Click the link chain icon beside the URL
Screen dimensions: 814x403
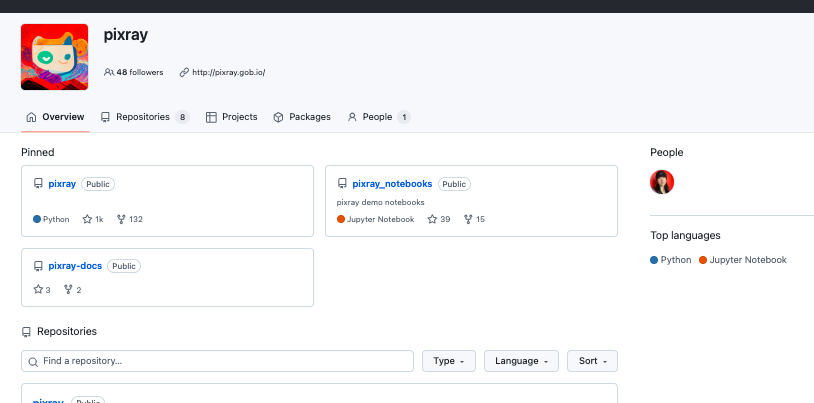184,72
